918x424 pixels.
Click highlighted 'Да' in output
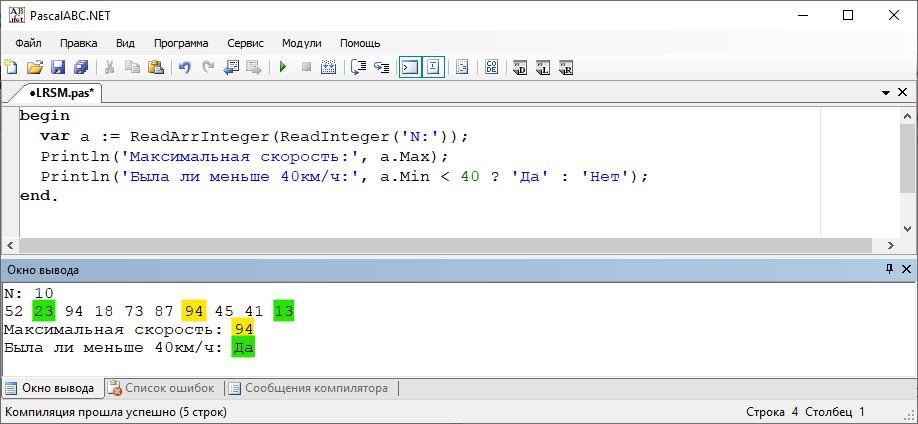click(x=243, y=347)
